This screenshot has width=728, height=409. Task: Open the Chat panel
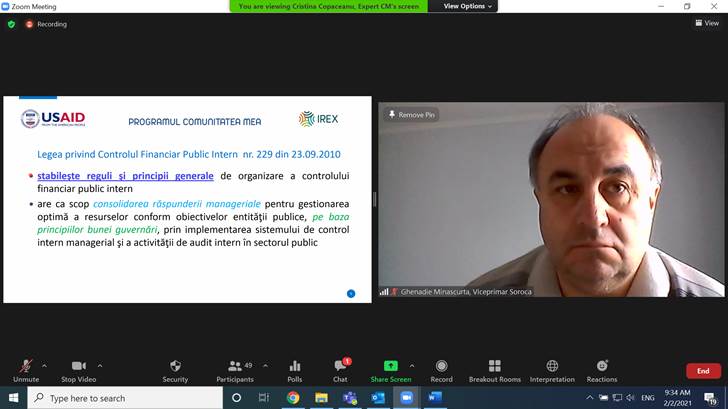pos(340,370)
